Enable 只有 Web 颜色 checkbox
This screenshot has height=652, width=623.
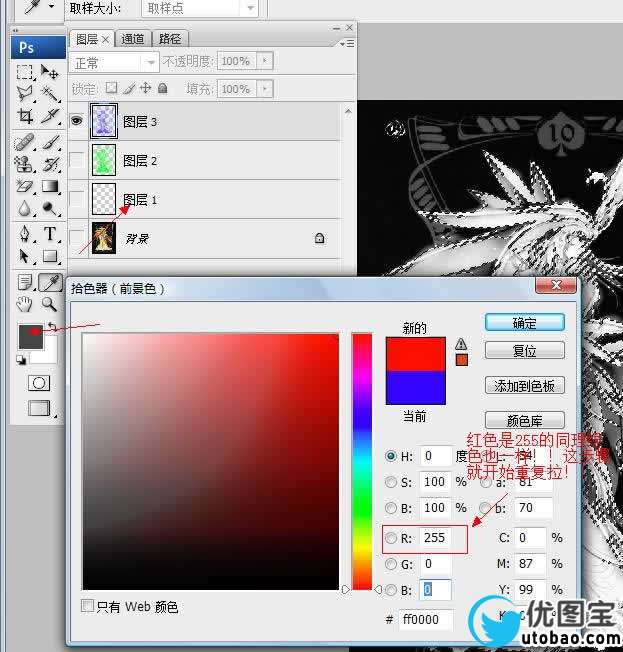87,605
